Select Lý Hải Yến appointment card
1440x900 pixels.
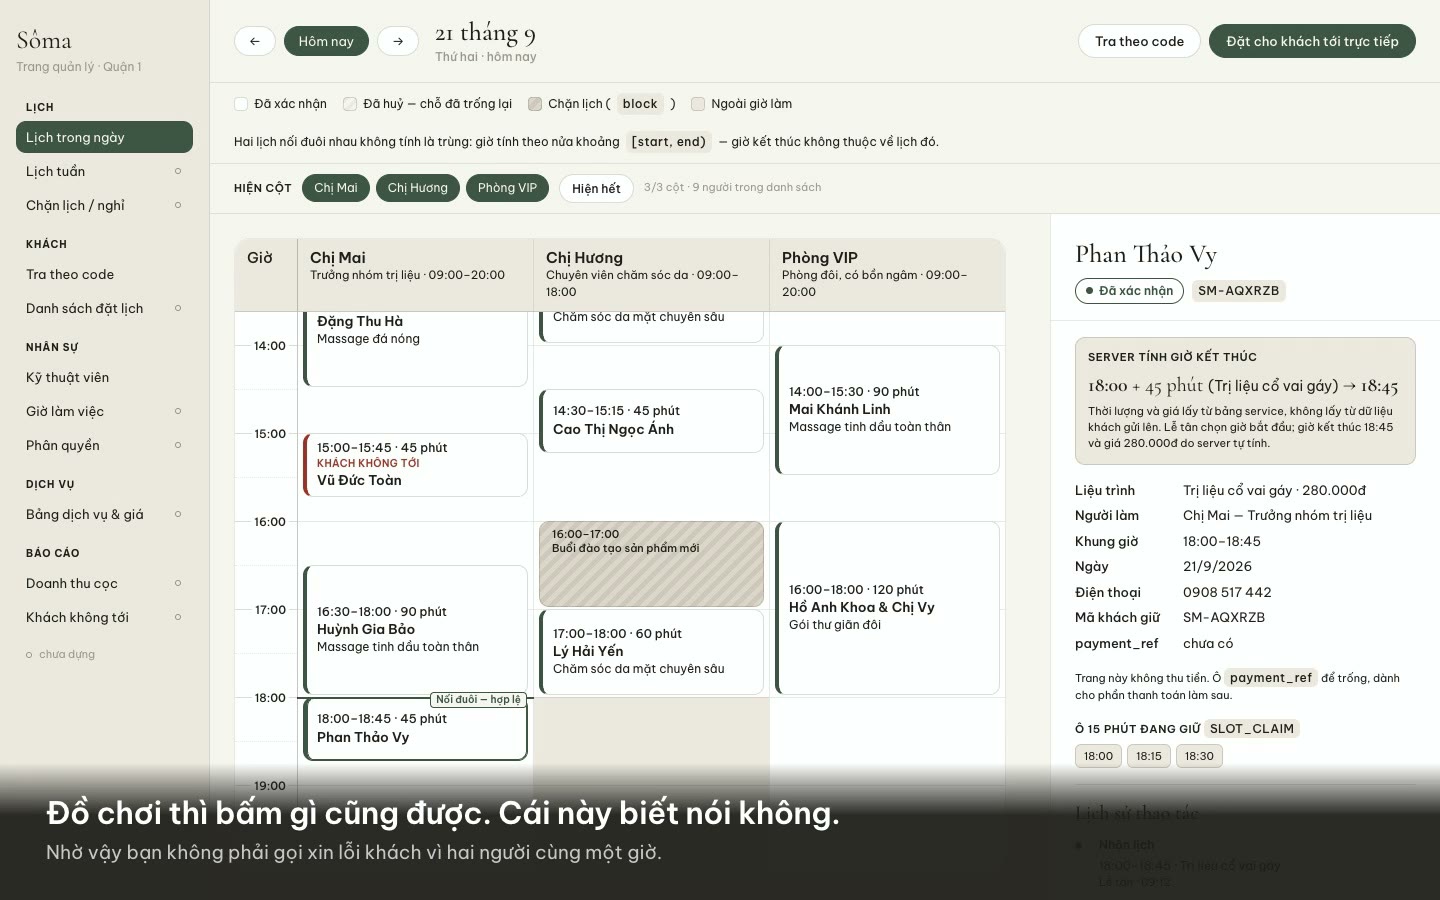(x=651, y=652)
